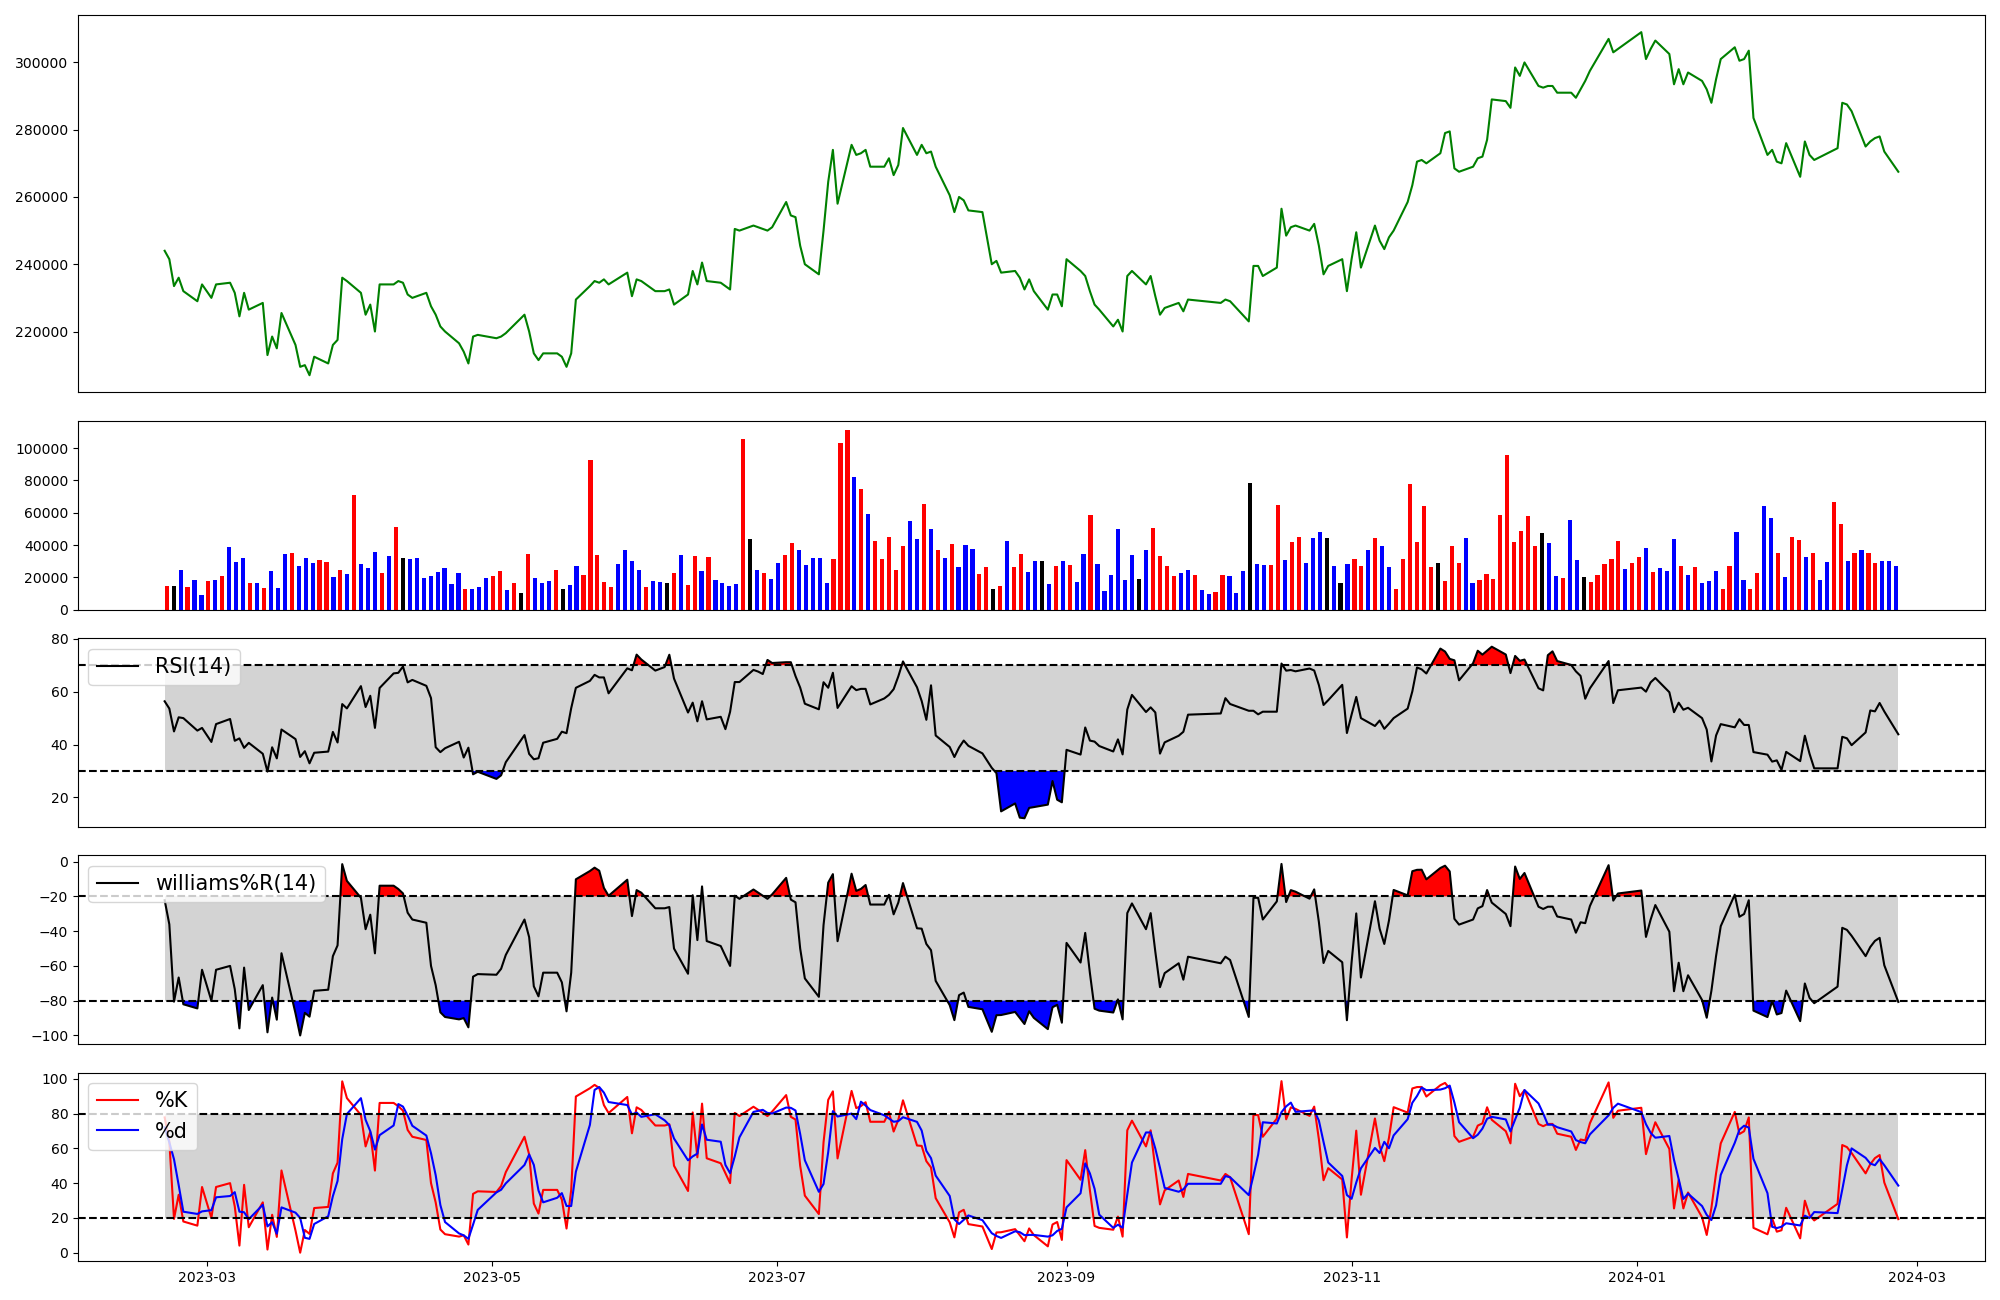Click the 2024-01 x-axis date label
Viewport: 2000px width, 1300px height.
pos(1637,1277)
